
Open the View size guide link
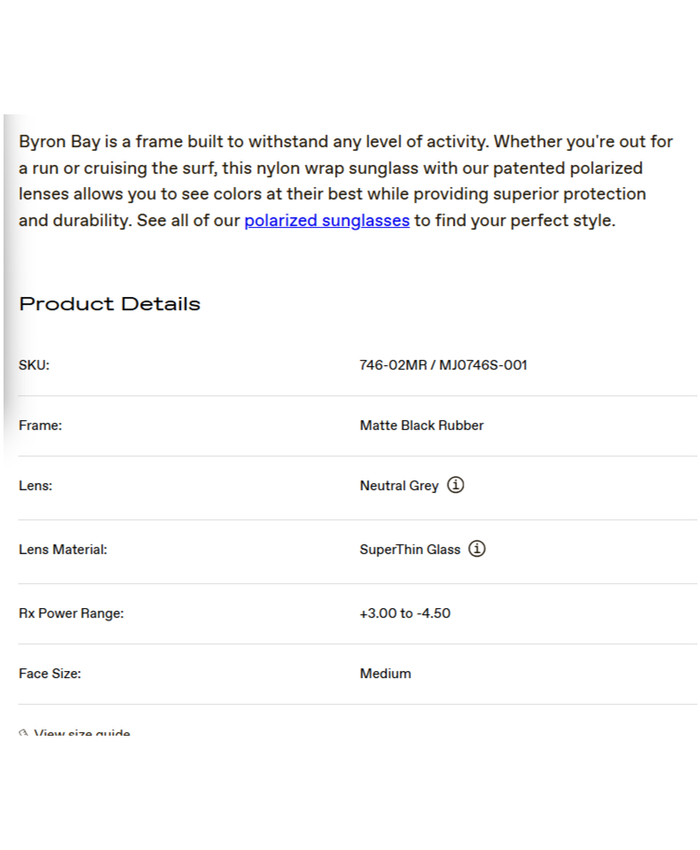(x=82, y=734)
